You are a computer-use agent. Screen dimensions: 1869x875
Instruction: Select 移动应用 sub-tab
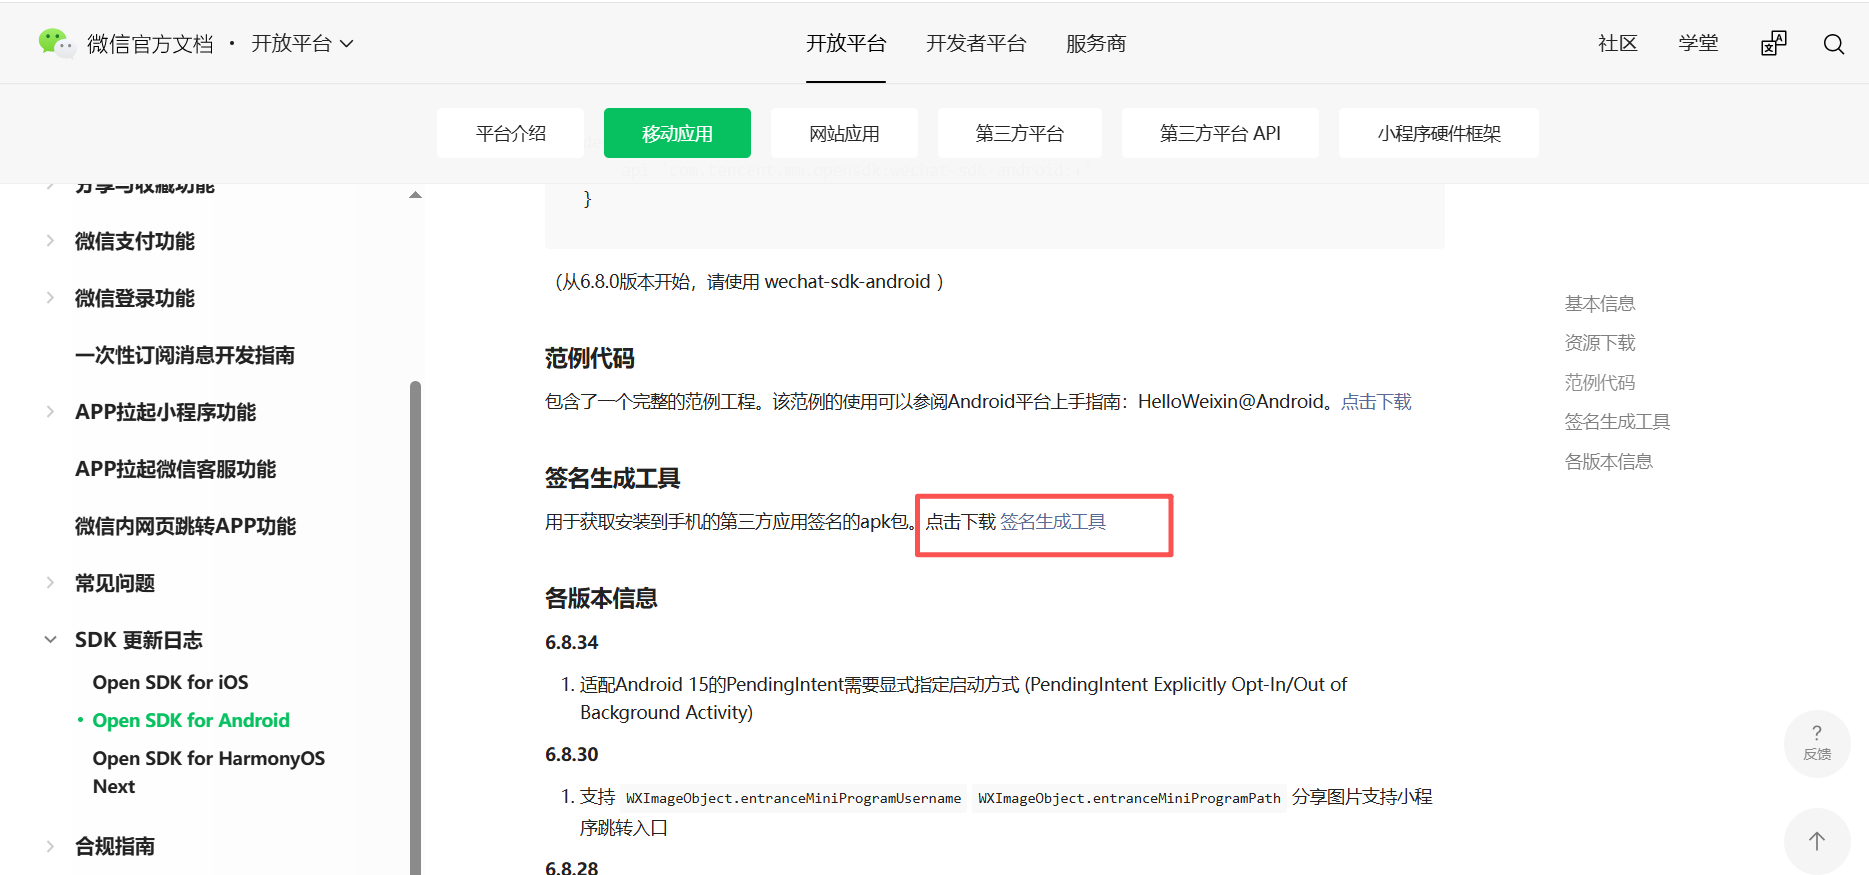pos(677,133)
